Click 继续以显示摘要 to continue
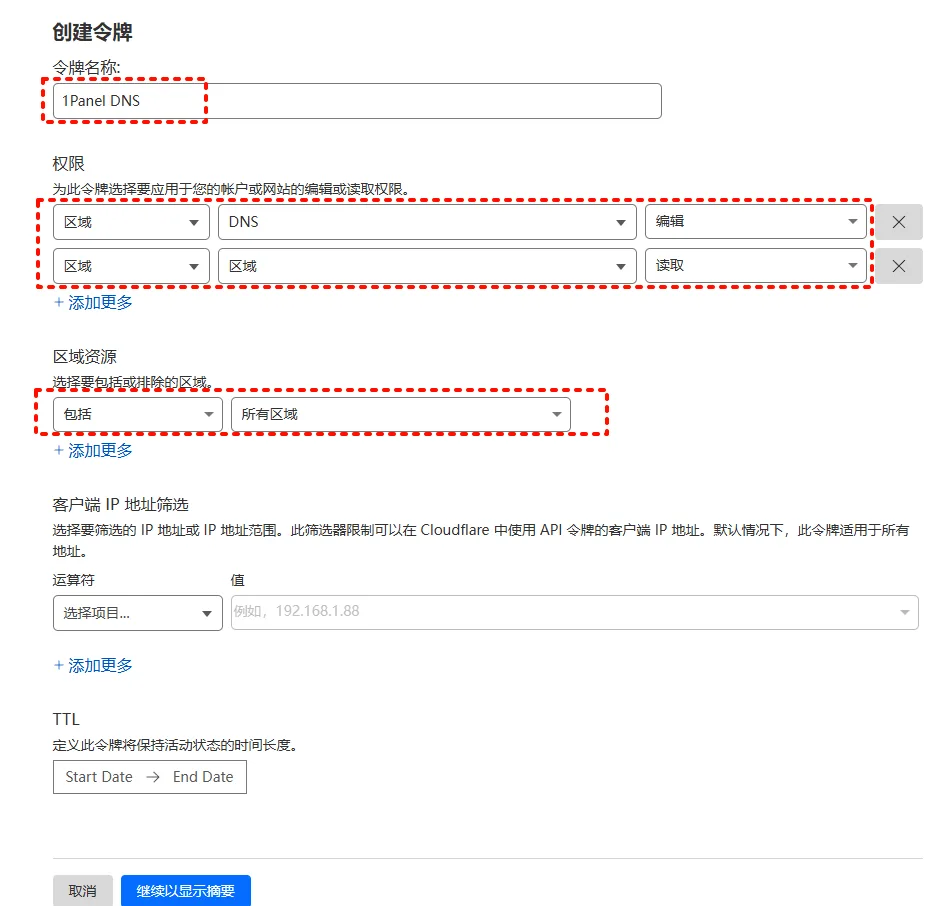This screenshot has width=942, height=906. point(185,890)
